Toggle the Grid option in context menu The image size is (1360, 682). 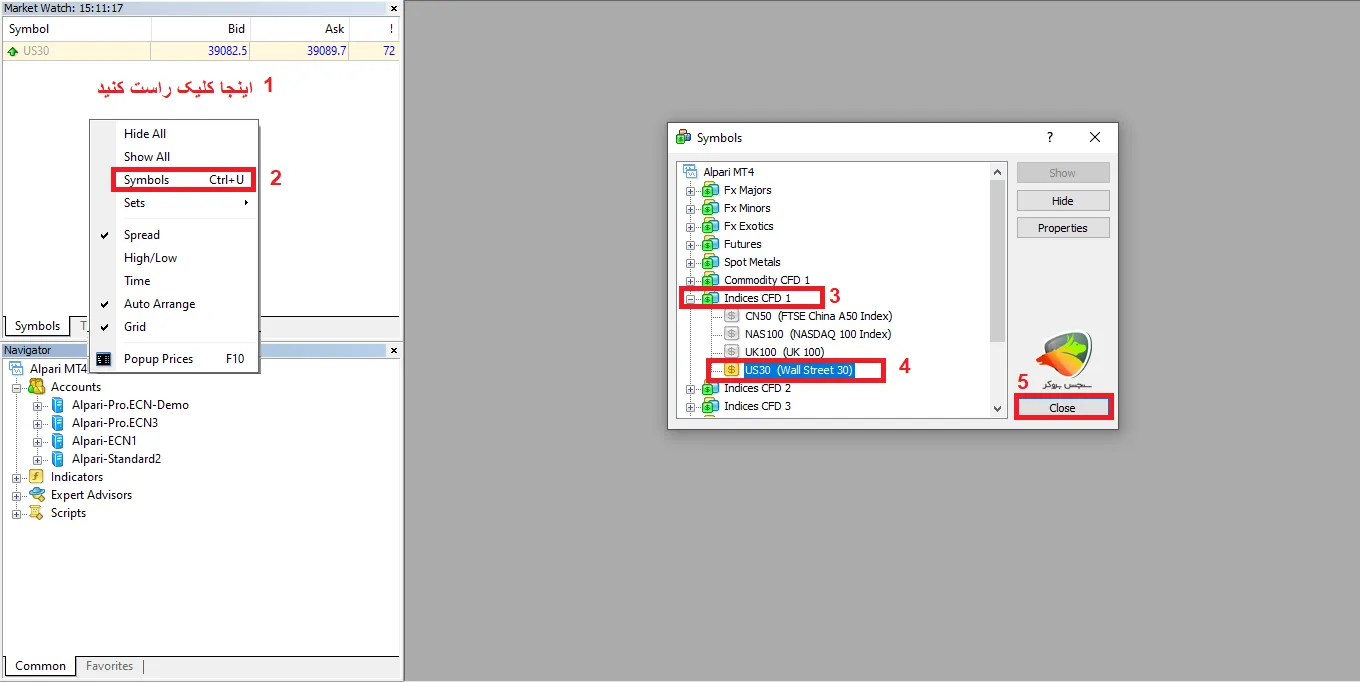[135, 327]
